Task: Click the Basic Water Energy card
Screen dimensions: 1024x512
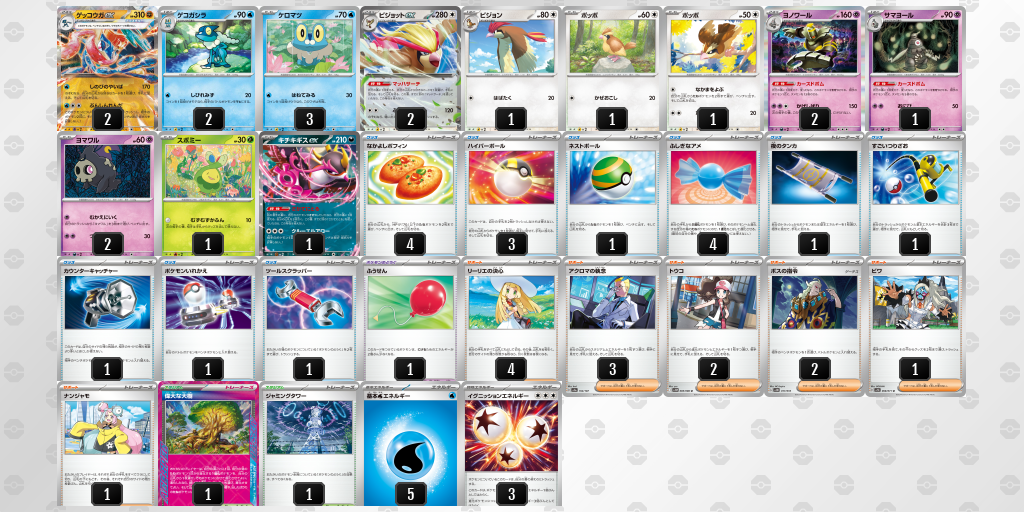Action: 410,445
